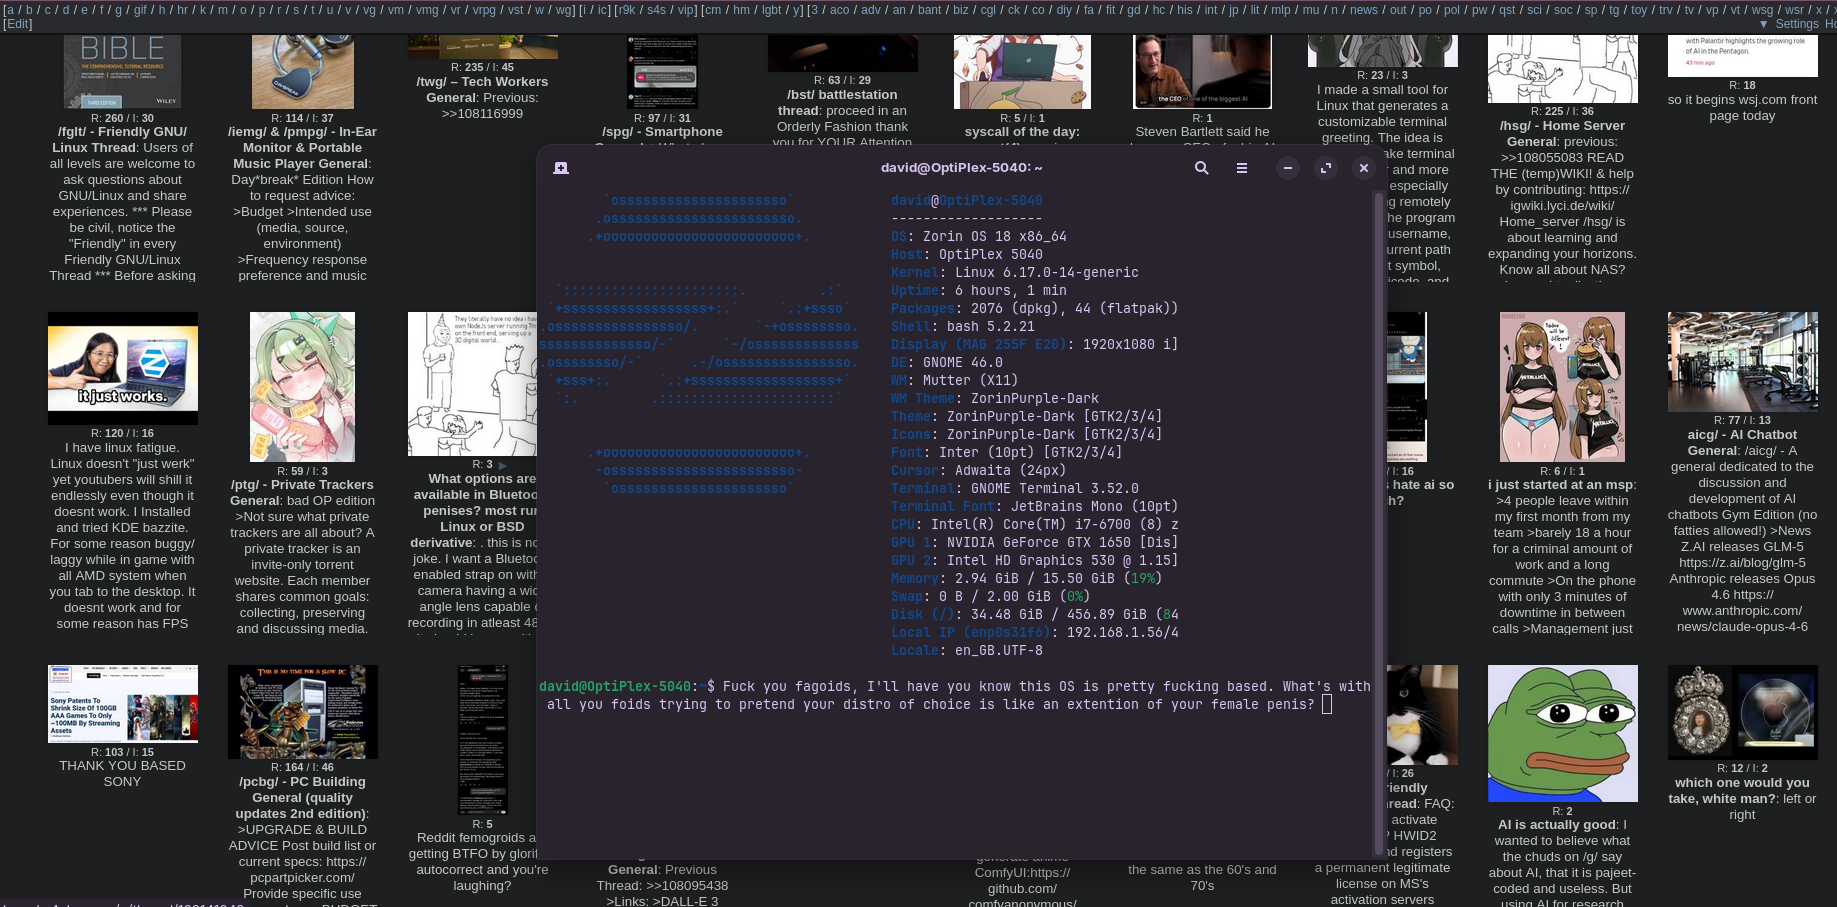Open the Sony patents screenshot thumbnail
1837x907 pixels.
(123, 704)
